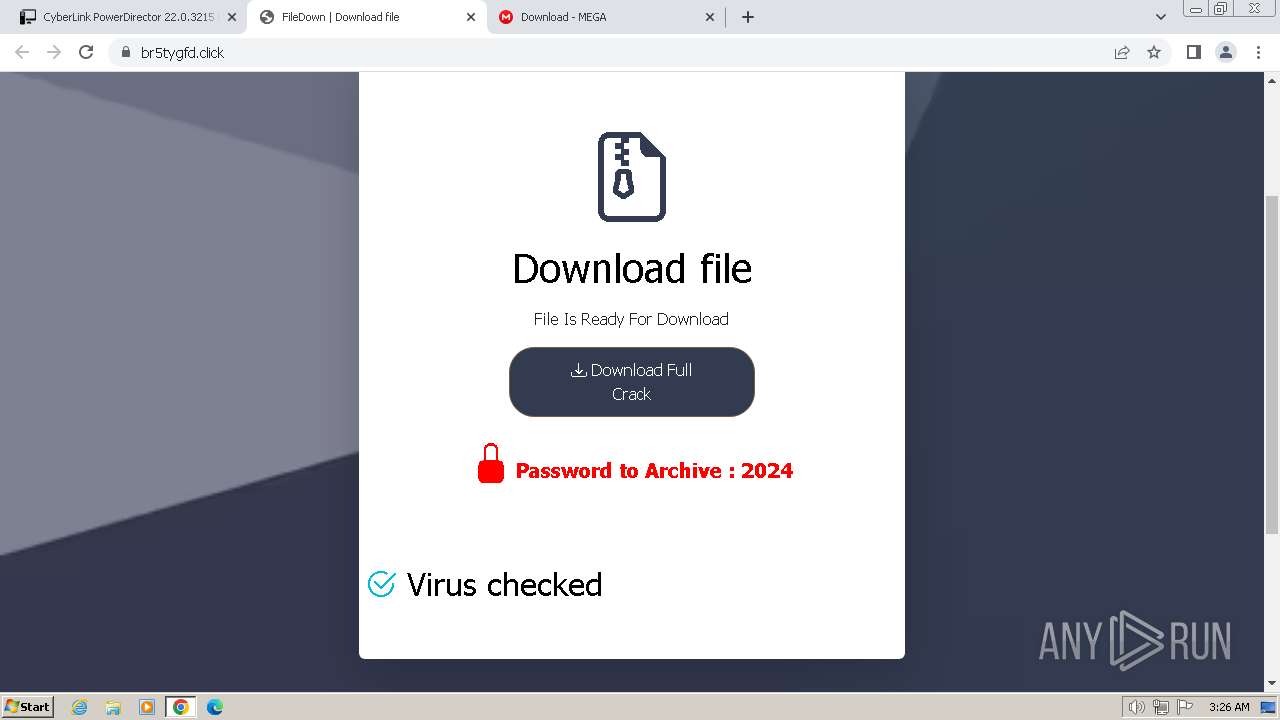Open the tab search dropdown arrow
The height and width of the screenshot is (720, 1280).
tap(1161, 17)
